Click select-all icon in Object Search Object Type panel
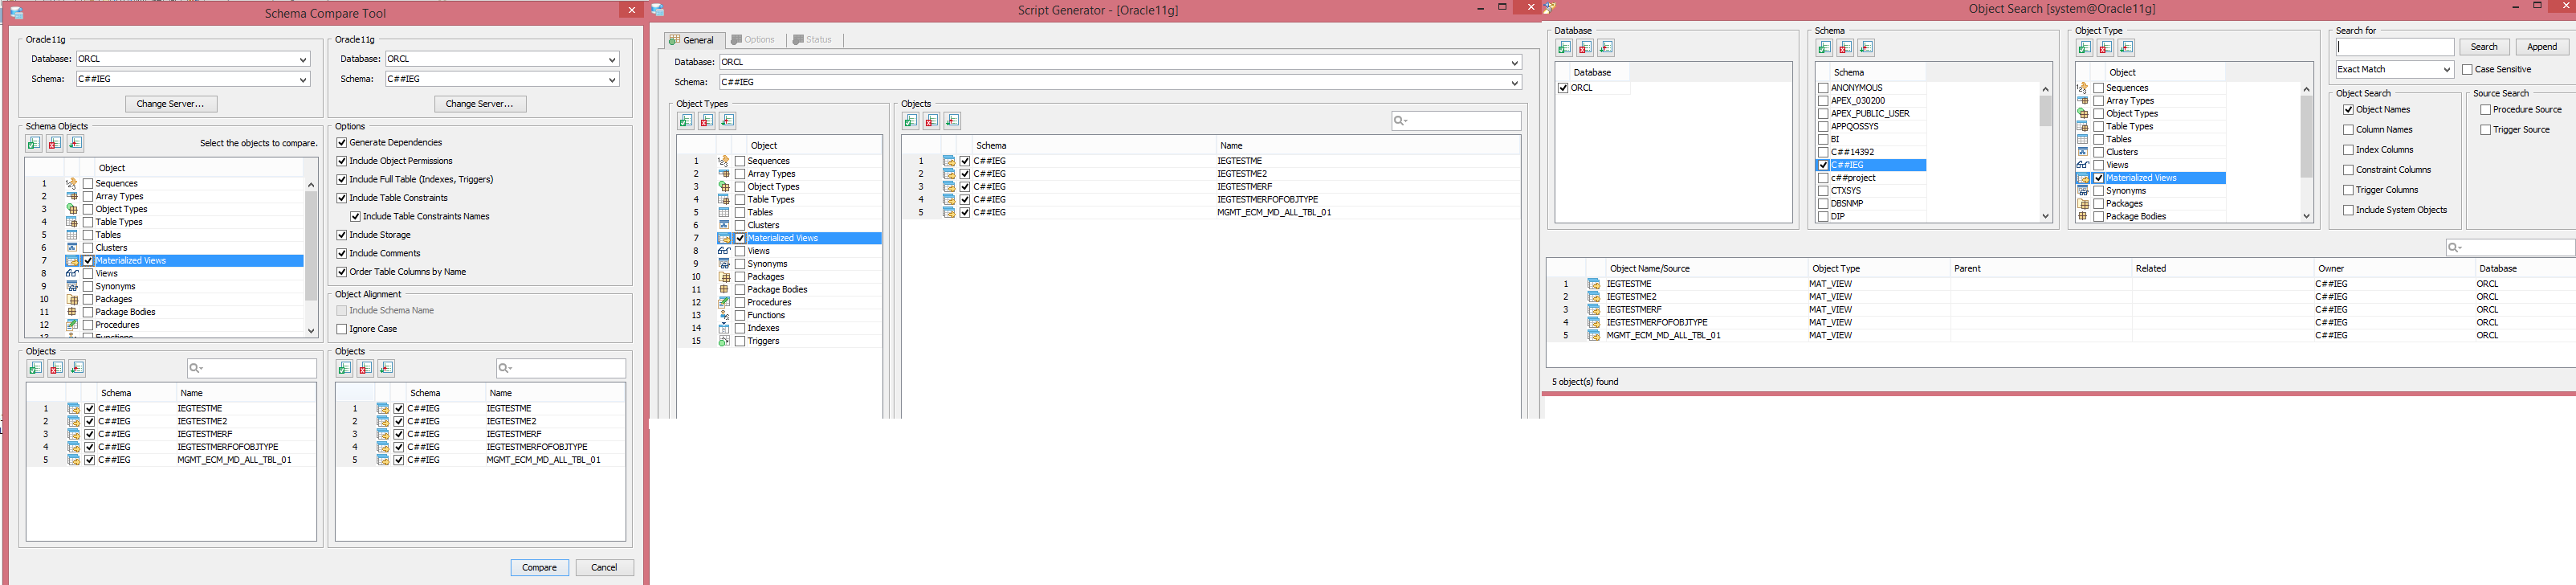2576x585 pixels. [x=2084, y=48]
